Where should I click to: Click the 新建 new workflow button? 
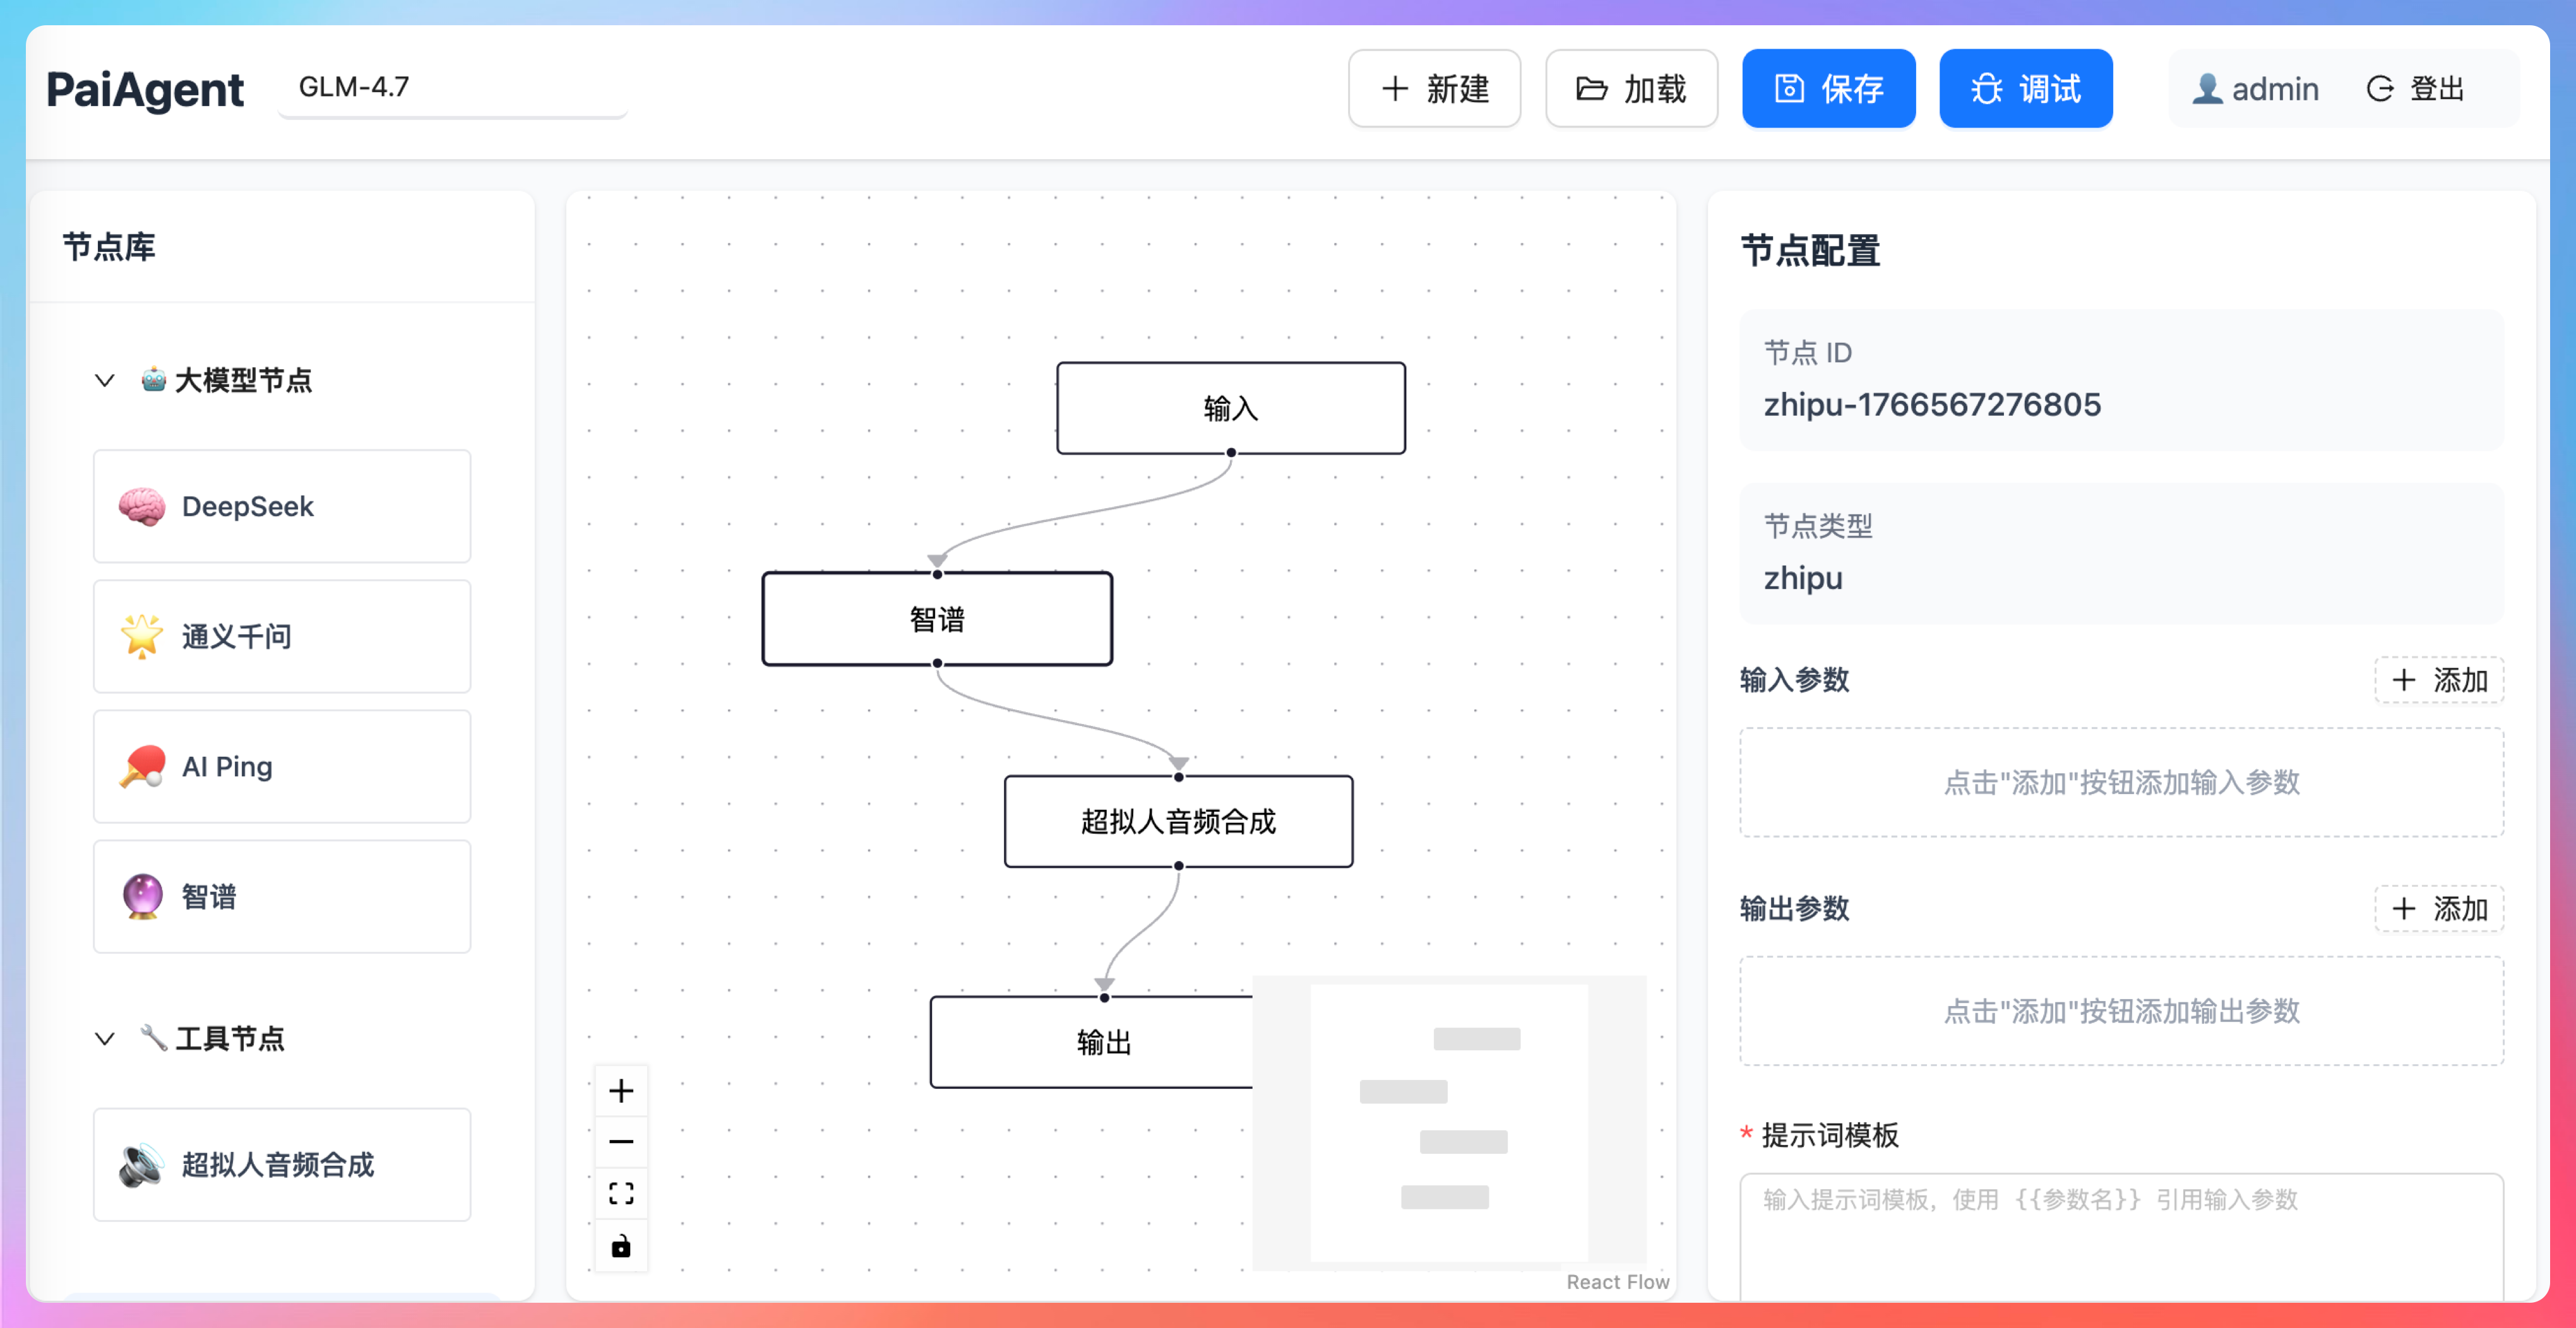1434,89
